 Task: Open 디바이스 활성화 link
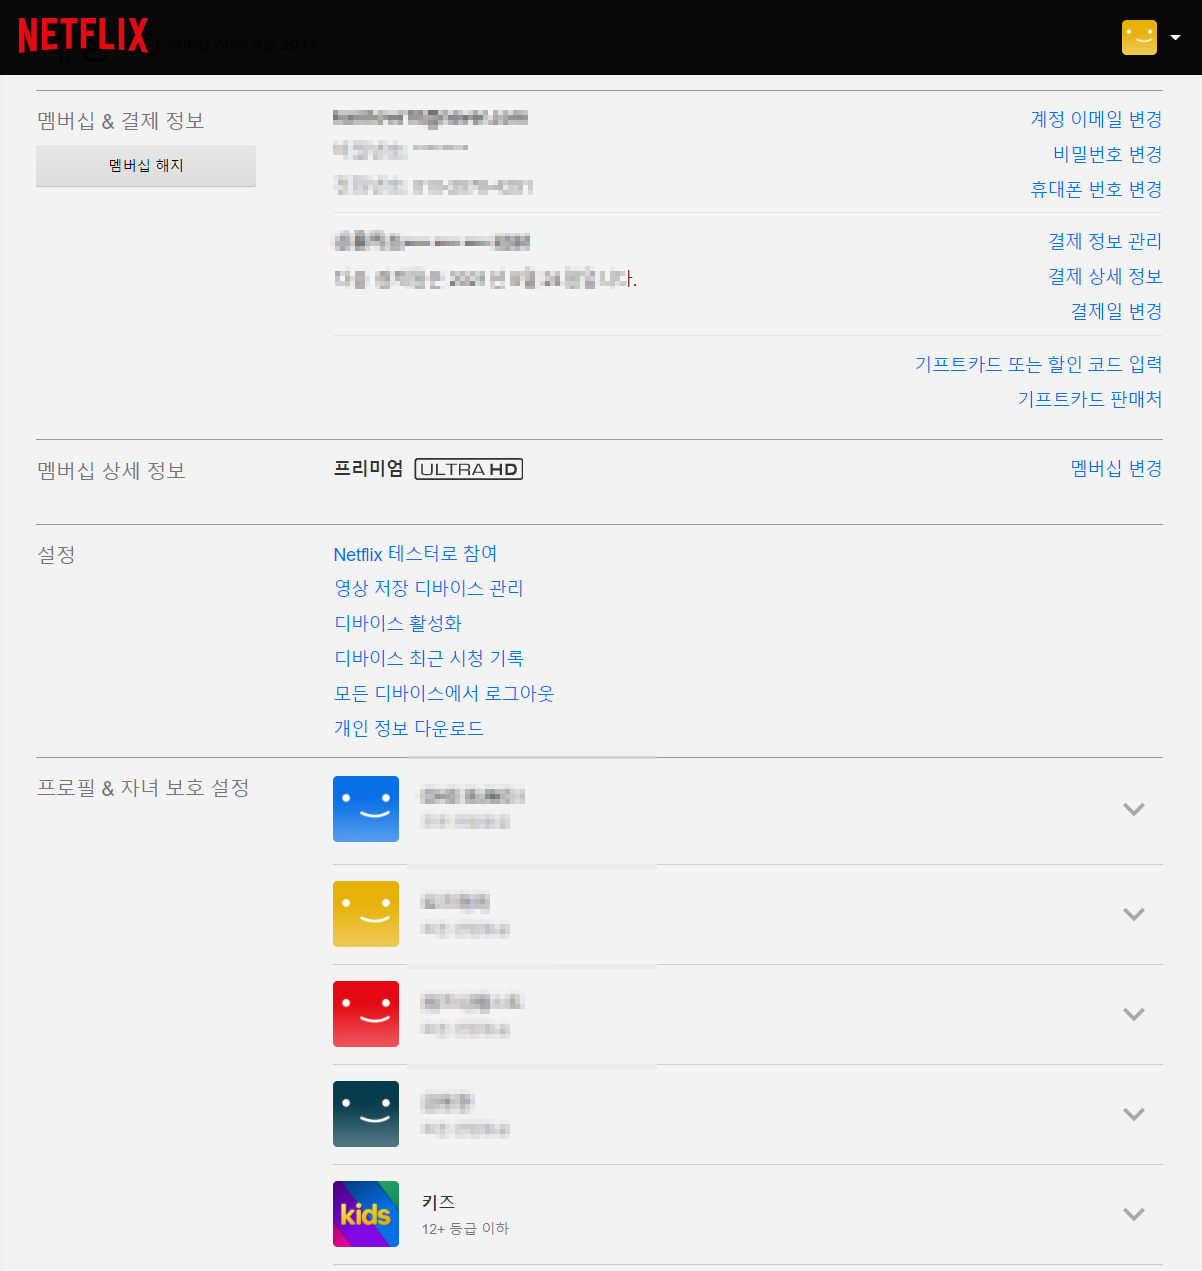tap(398, 623)
